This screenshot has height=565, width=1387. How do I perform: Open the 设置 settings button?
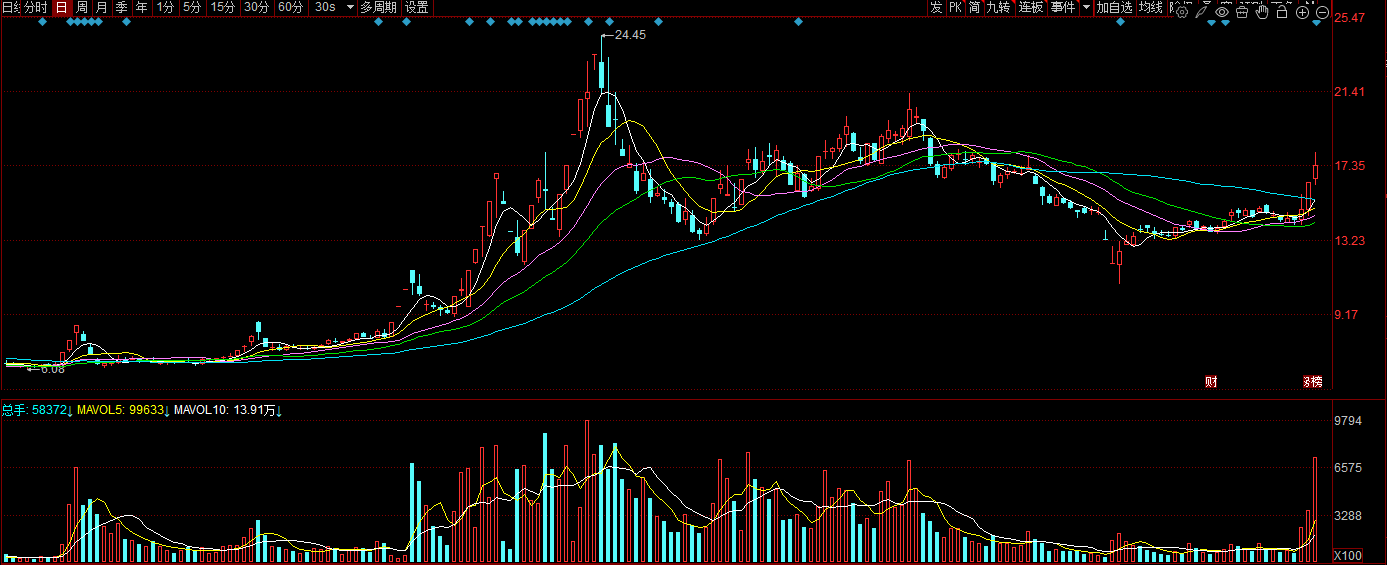(x=417, y=7)
